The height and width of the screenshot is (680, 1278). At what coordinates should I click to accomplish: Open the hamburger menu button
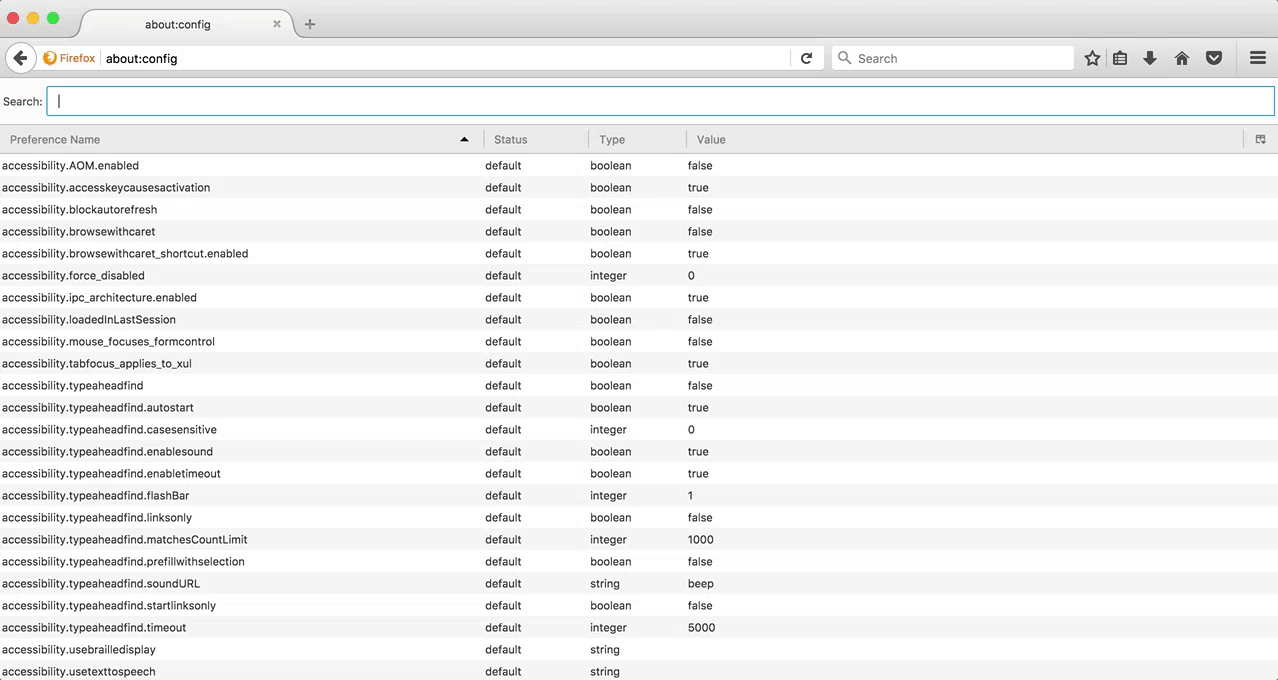(1258, 58)
